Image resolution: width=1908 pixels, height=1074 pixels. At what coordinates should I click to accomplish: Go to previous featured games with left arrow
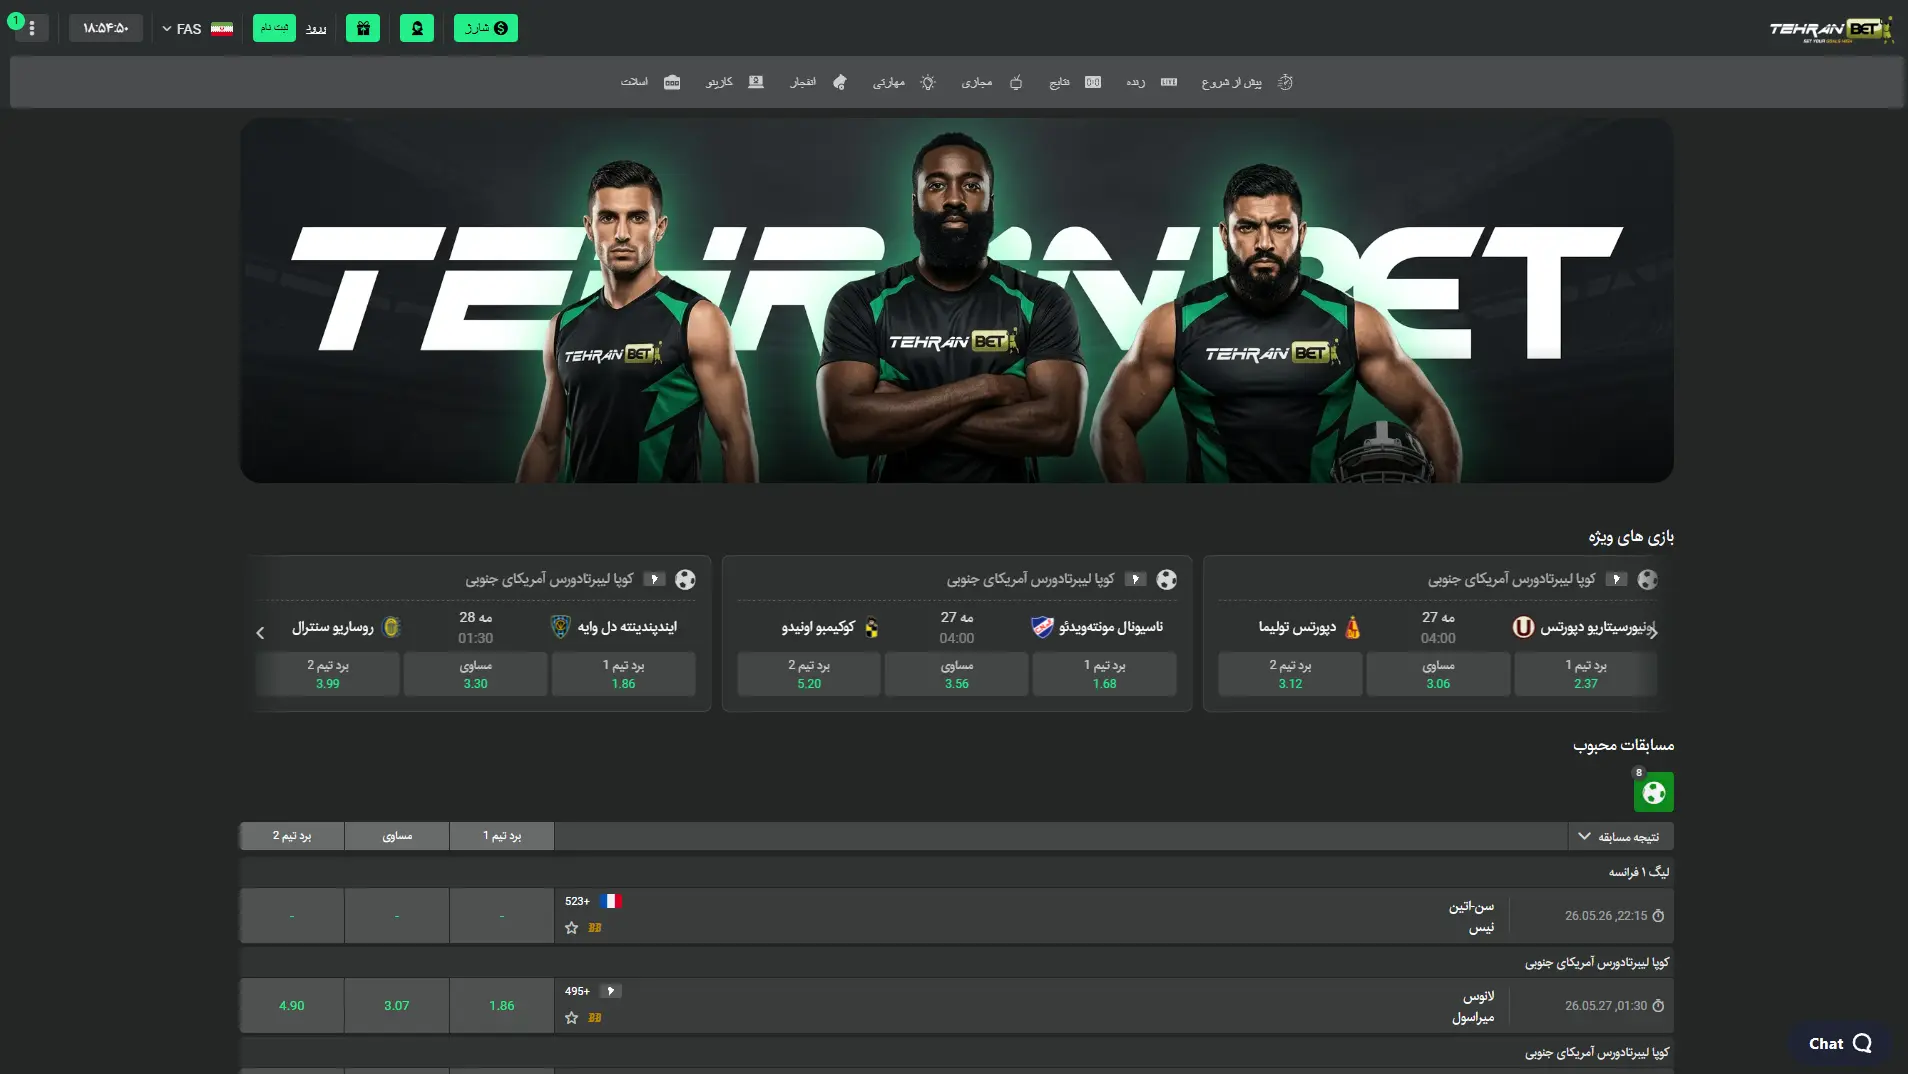click(260, 632)
